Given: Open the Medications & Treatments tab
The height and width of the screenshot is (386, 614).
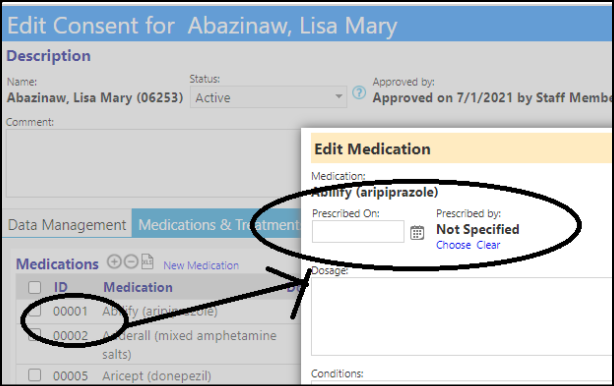Looking at the screenshot, I should tap(216, 224).
